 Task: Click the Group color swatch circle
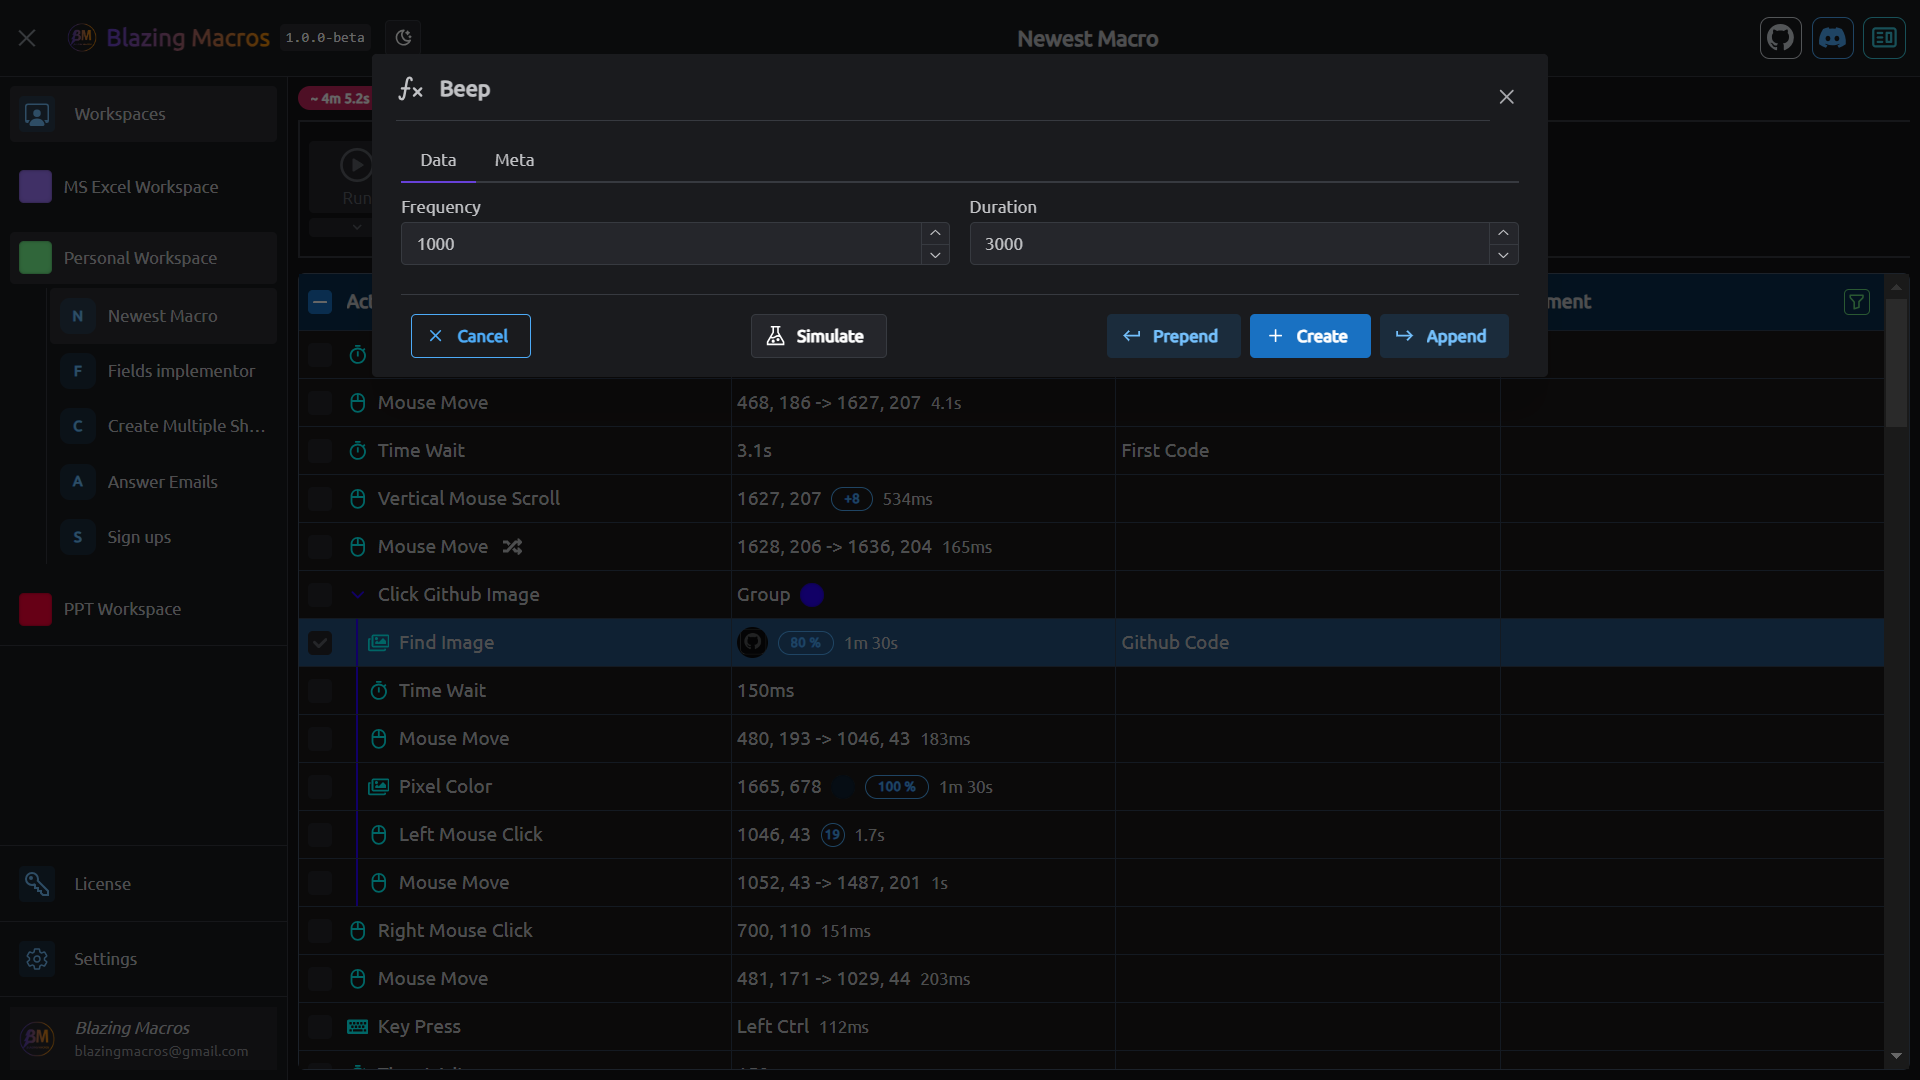coord(812,595)
